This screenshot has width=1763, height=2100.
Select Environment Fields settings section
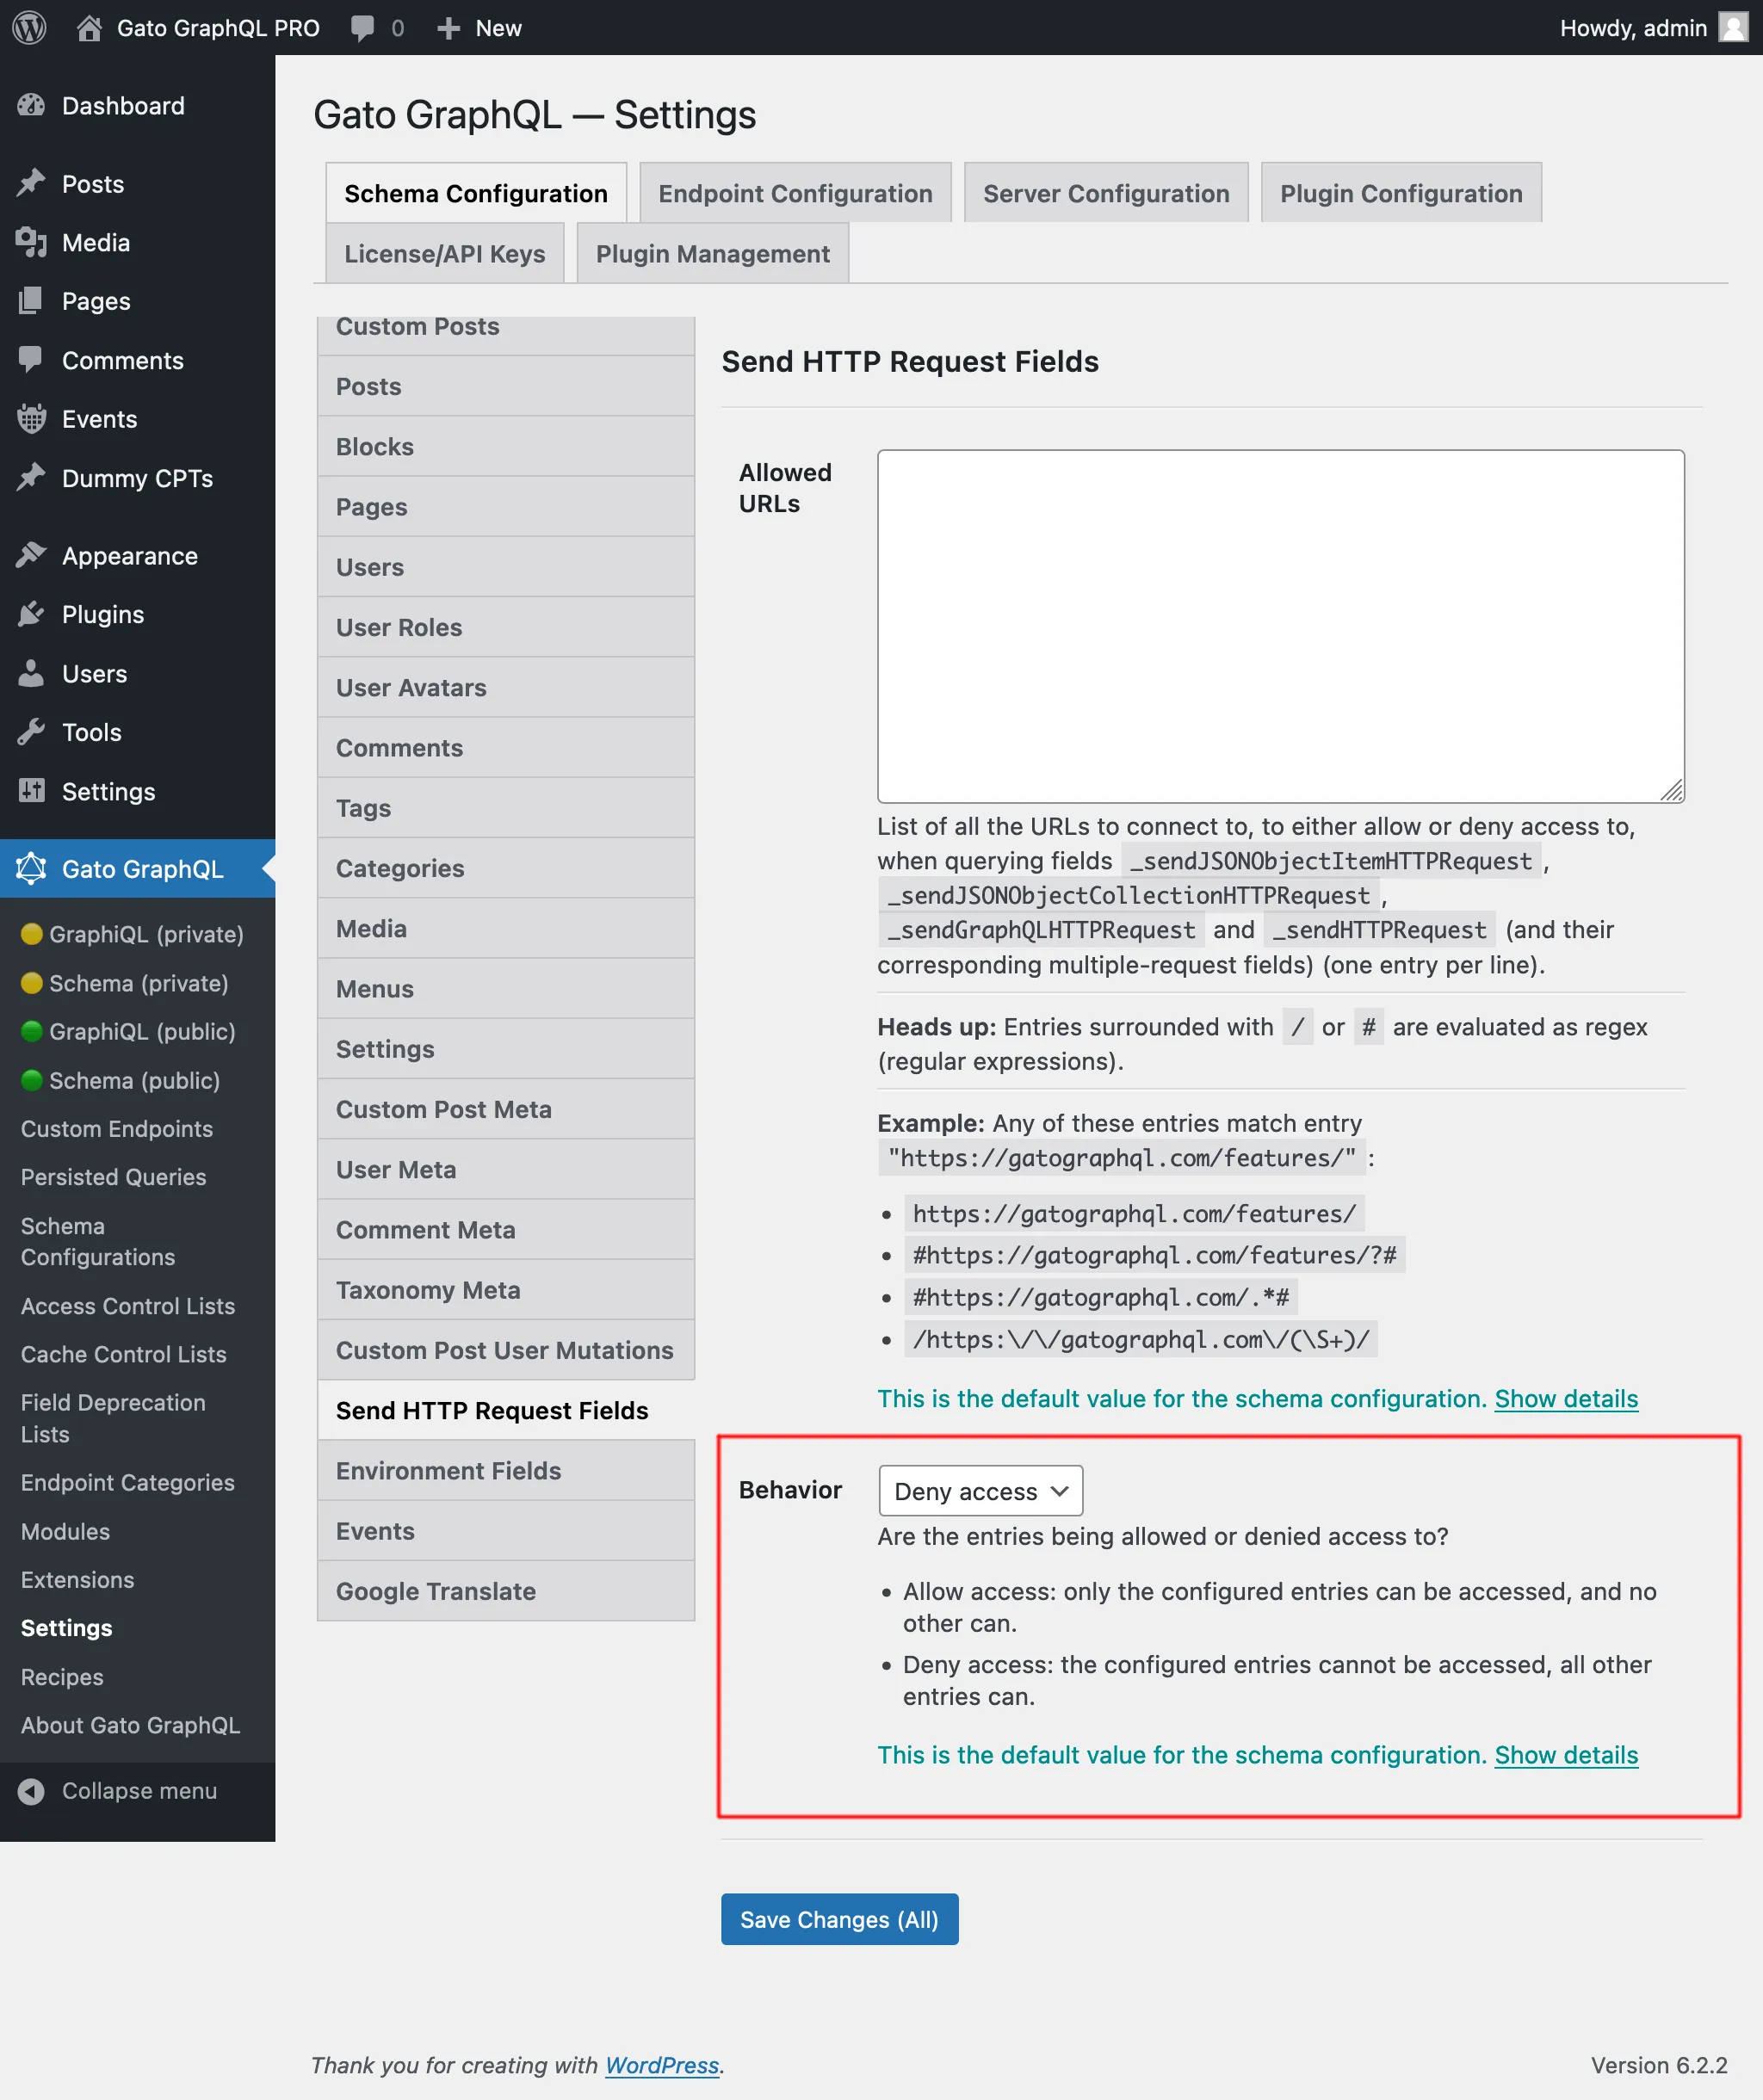coord(506,1470)
